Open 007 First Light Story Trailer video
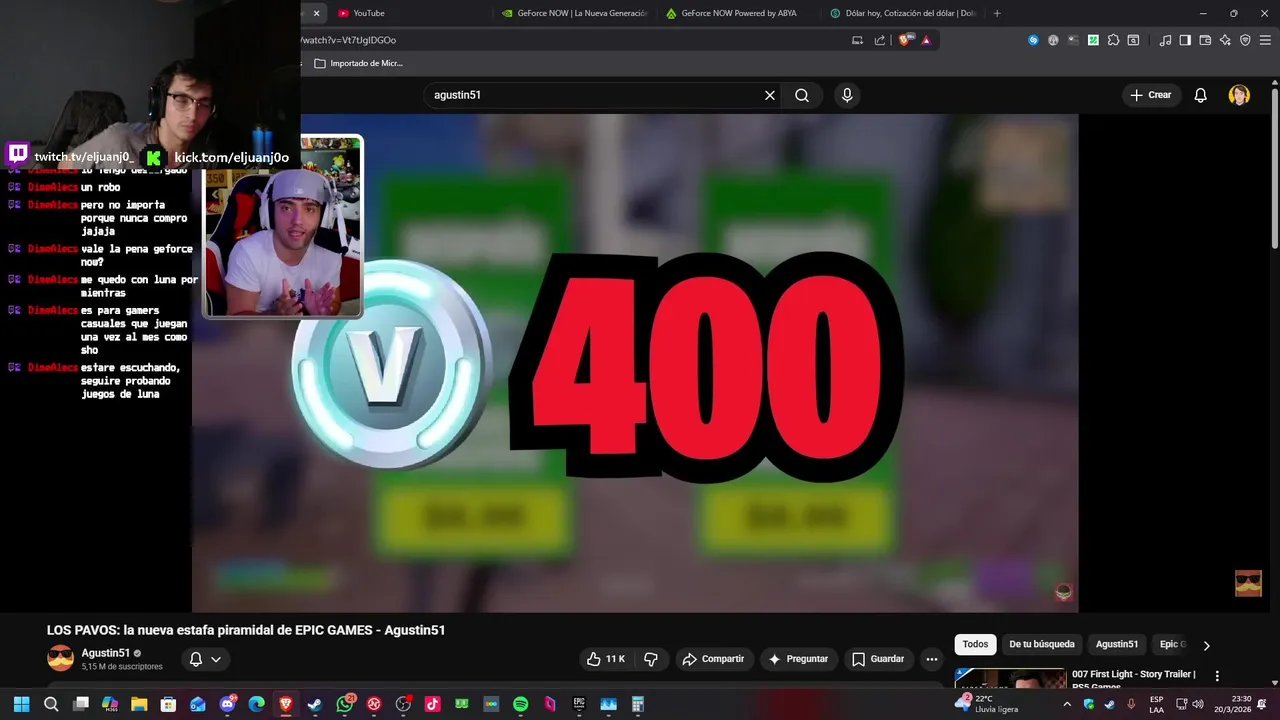The width and height of the screenshot is (1280, 720). pos(1134,680)
